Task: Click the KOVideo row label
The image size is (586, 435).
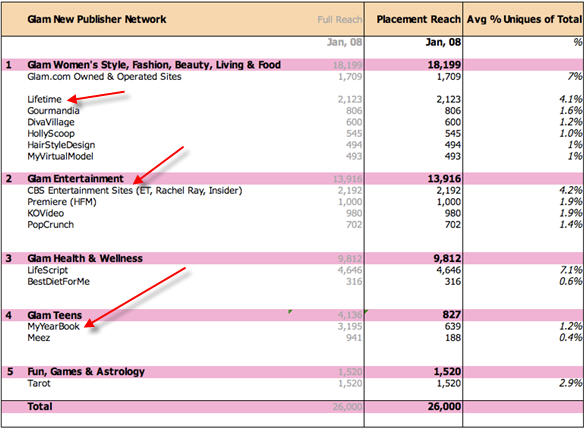Action: [x=46, y=213]
